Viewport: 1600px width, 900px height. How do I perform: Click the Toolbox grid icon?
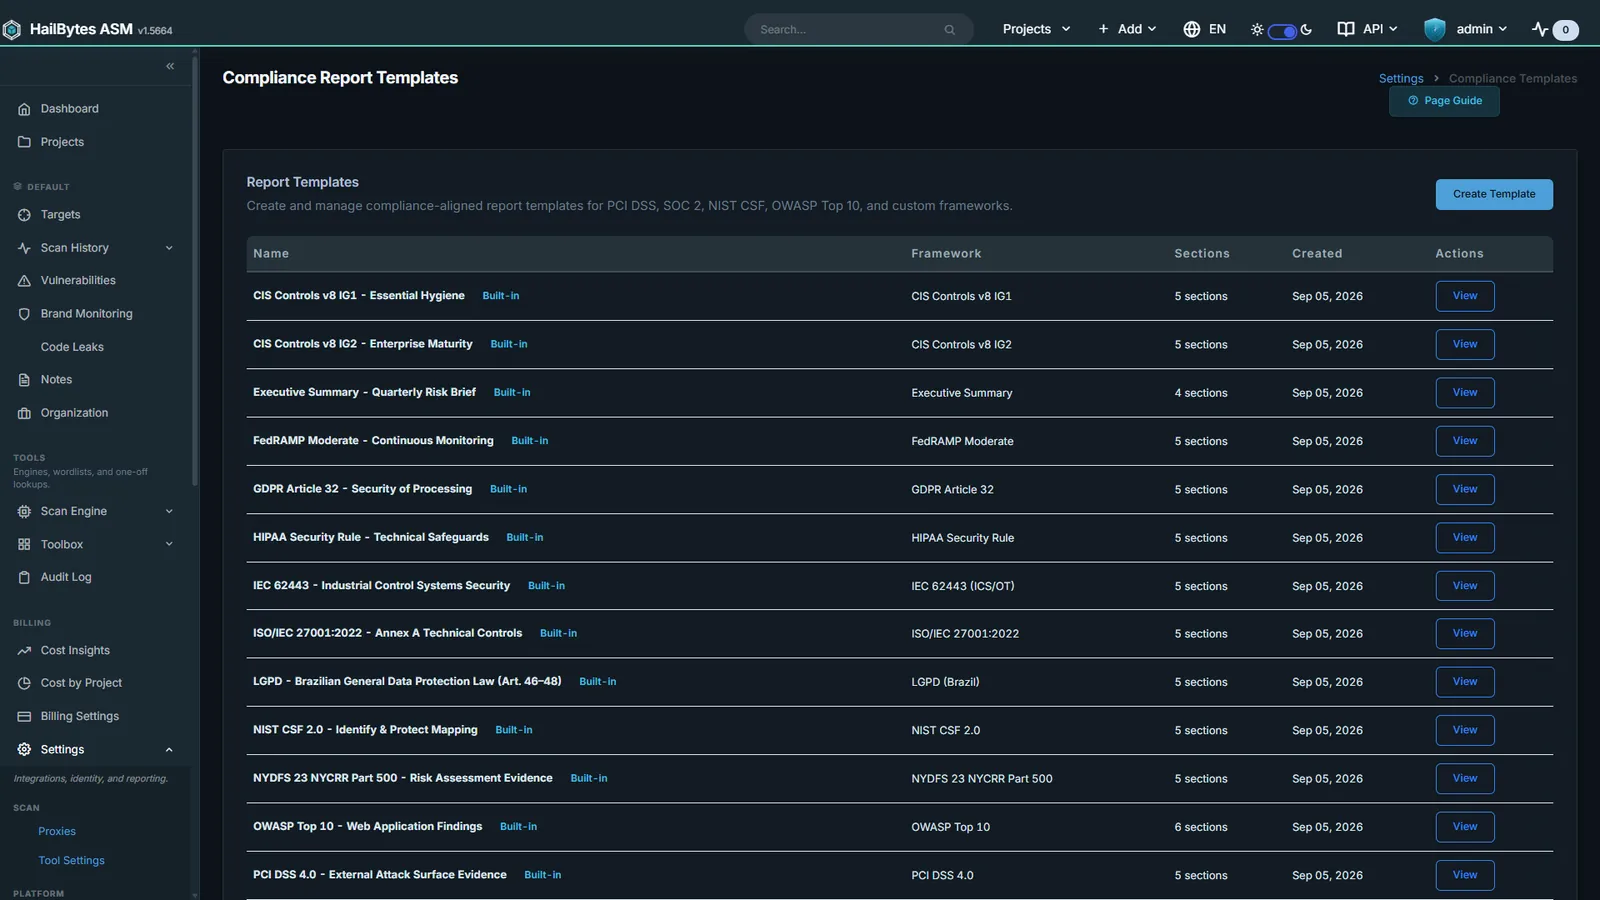click(24, 544)
